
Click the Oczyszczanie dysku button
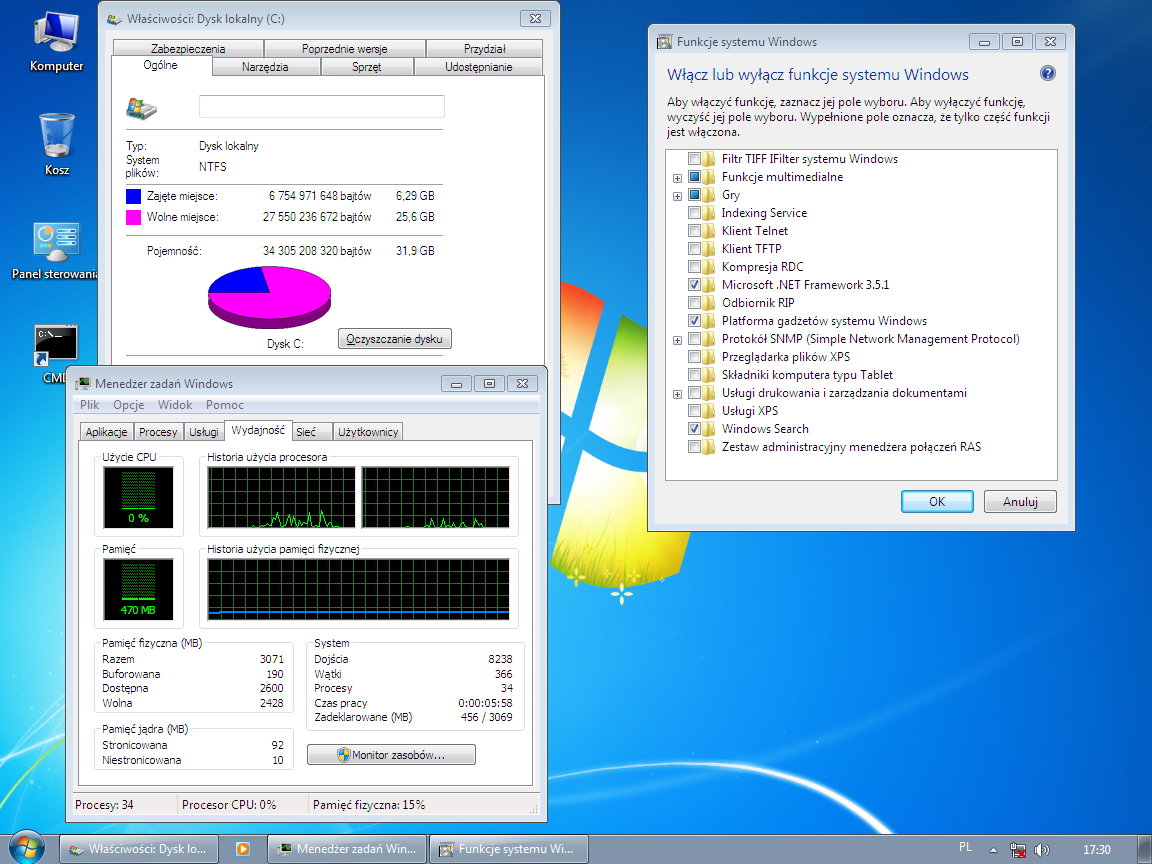click(x=395, y=339)
